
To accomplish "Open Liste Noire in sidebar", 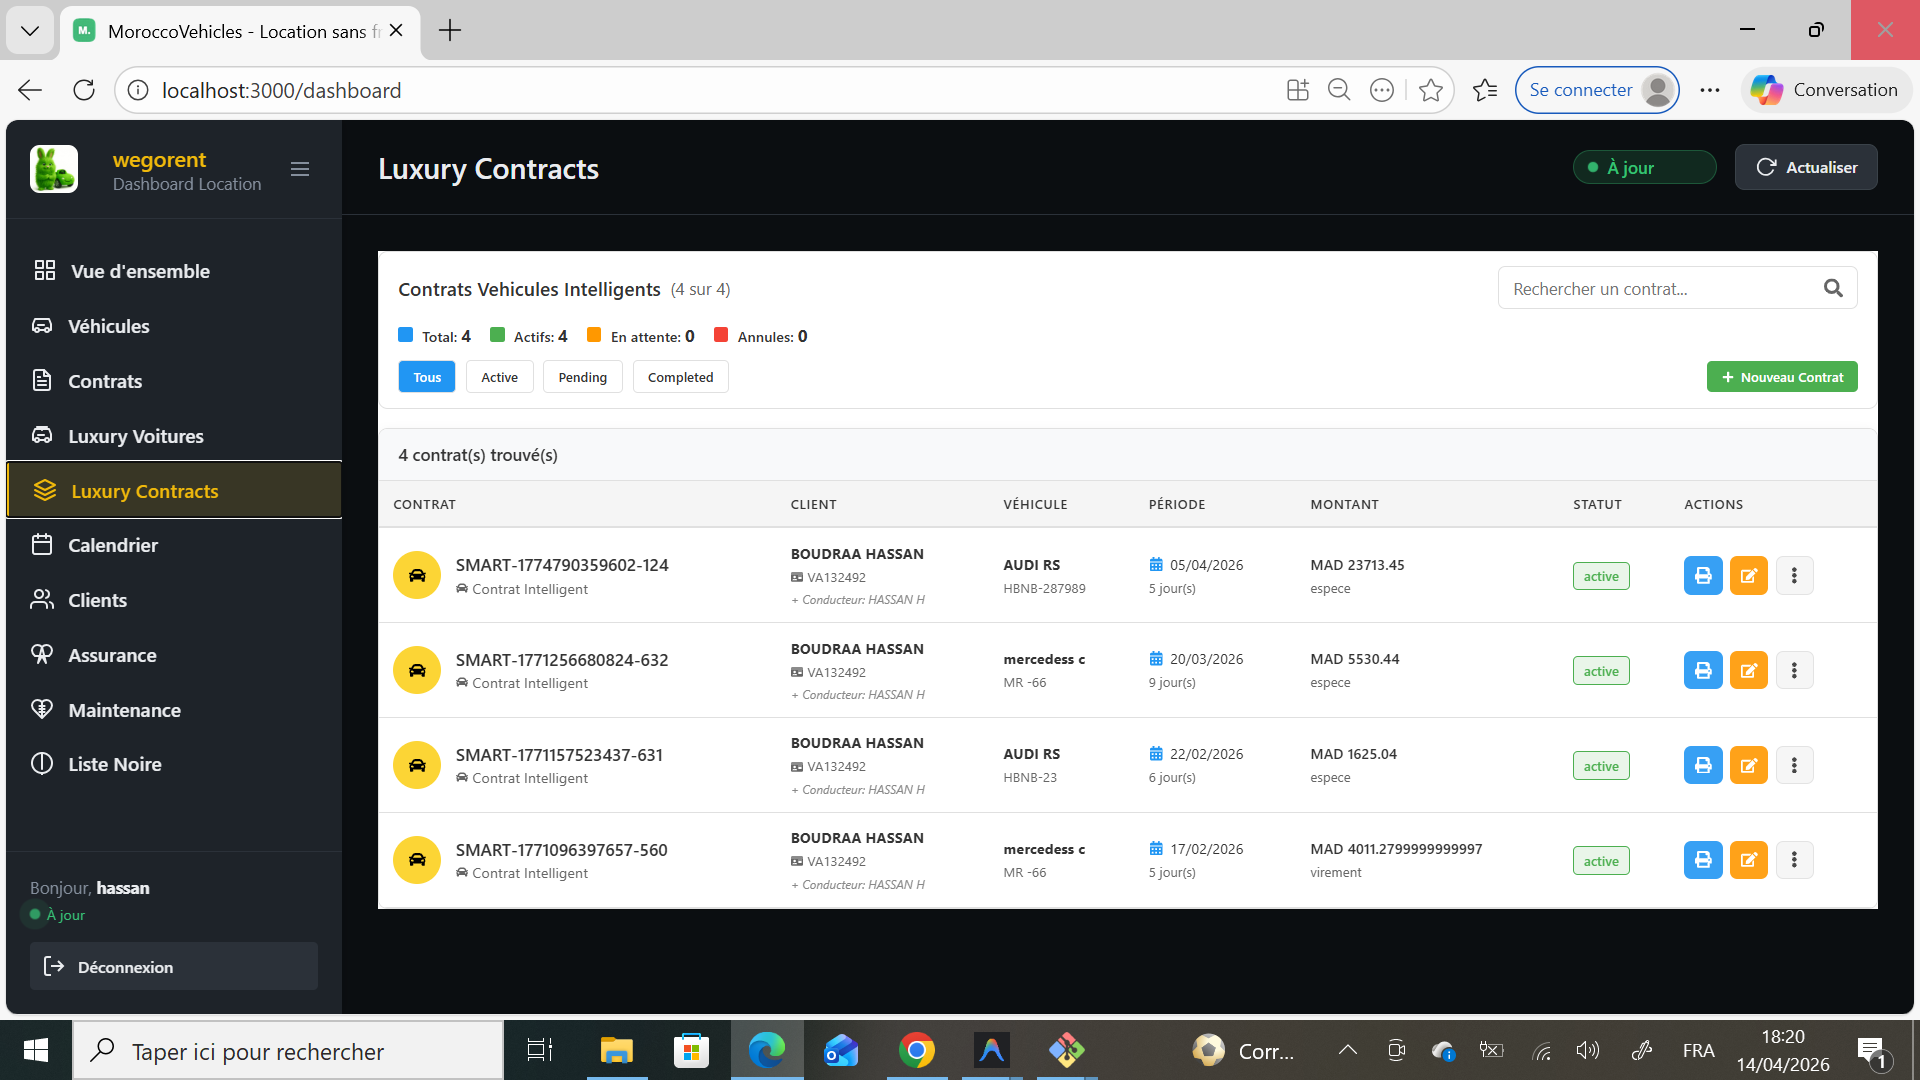I will [x=114, y=764].
